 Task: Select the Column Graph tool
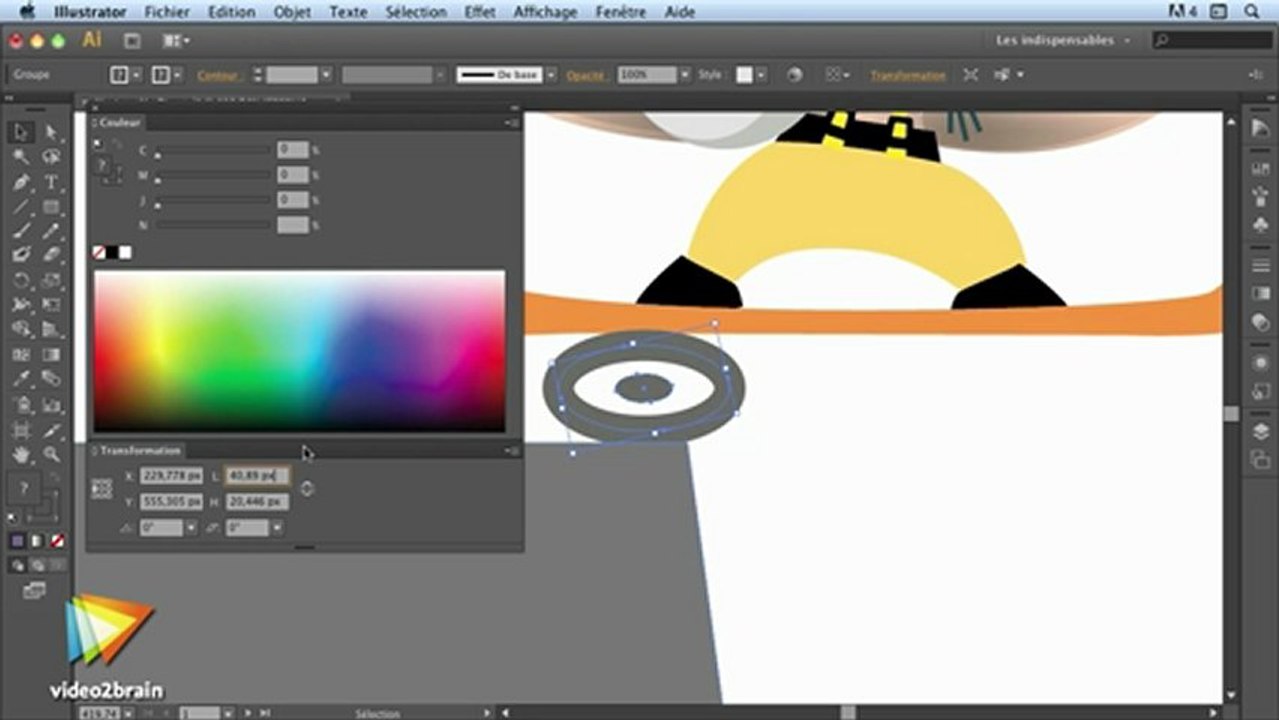51,405
